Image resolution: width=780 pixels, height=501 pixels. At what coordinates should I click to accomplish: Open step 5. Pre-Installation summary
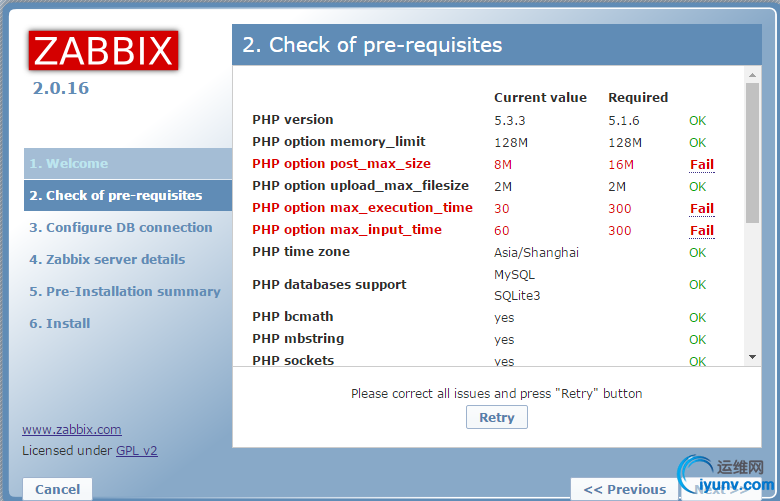pyautogui.click(x=125, y=291)
